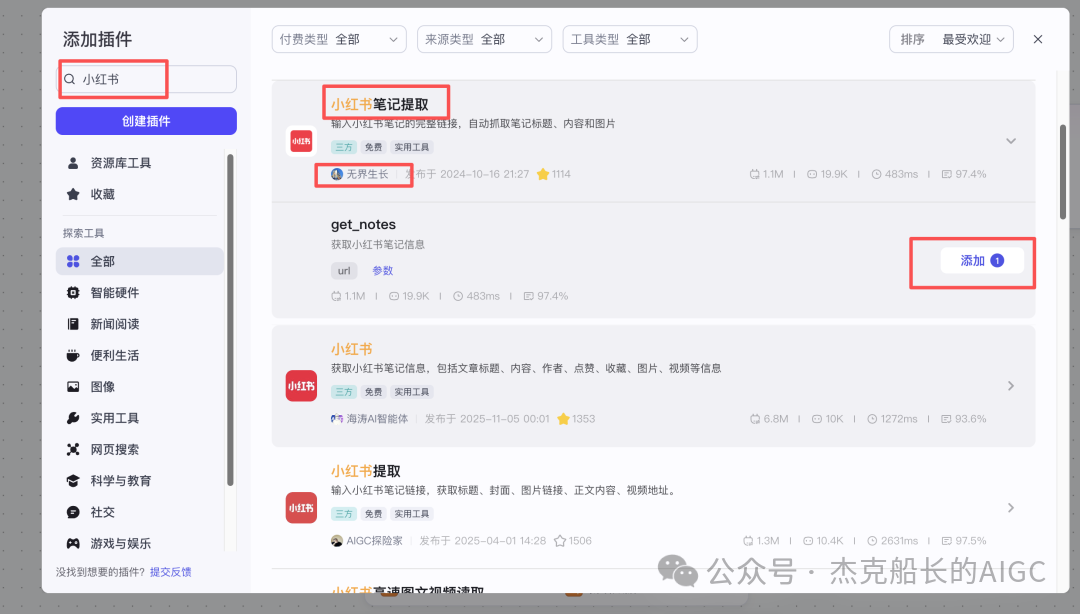The width and height of the screenshot is (1080, 614).
Task: Select the 实用工具 category
Action: [x=140, y=418]
